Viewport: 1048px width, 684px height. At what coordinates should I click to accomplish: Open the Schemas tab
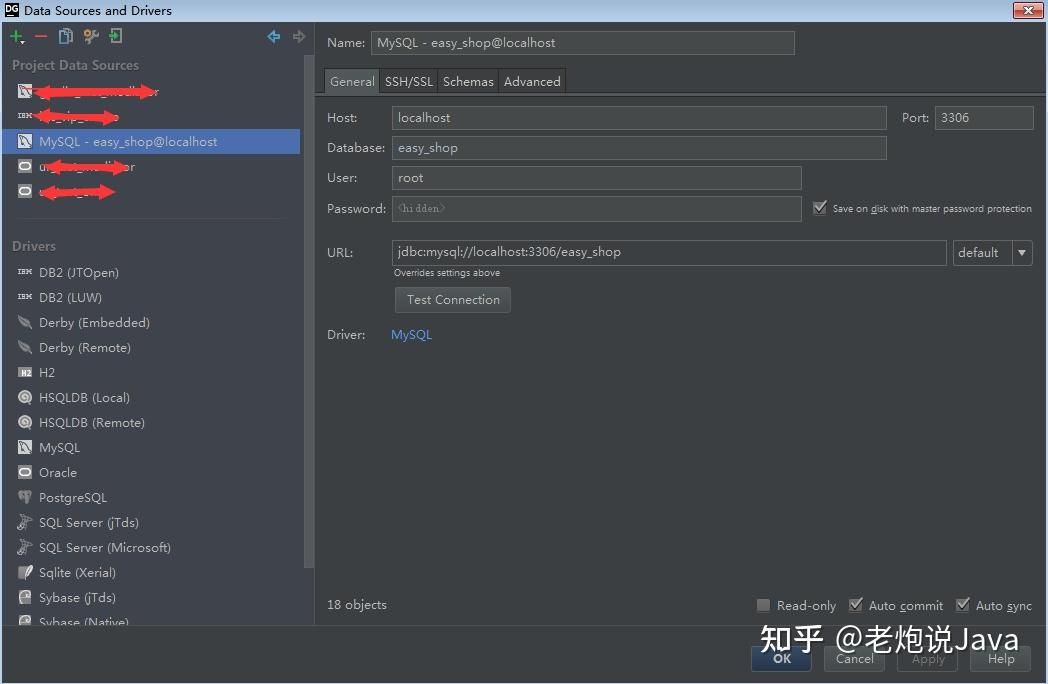click(x=468, y=81)
